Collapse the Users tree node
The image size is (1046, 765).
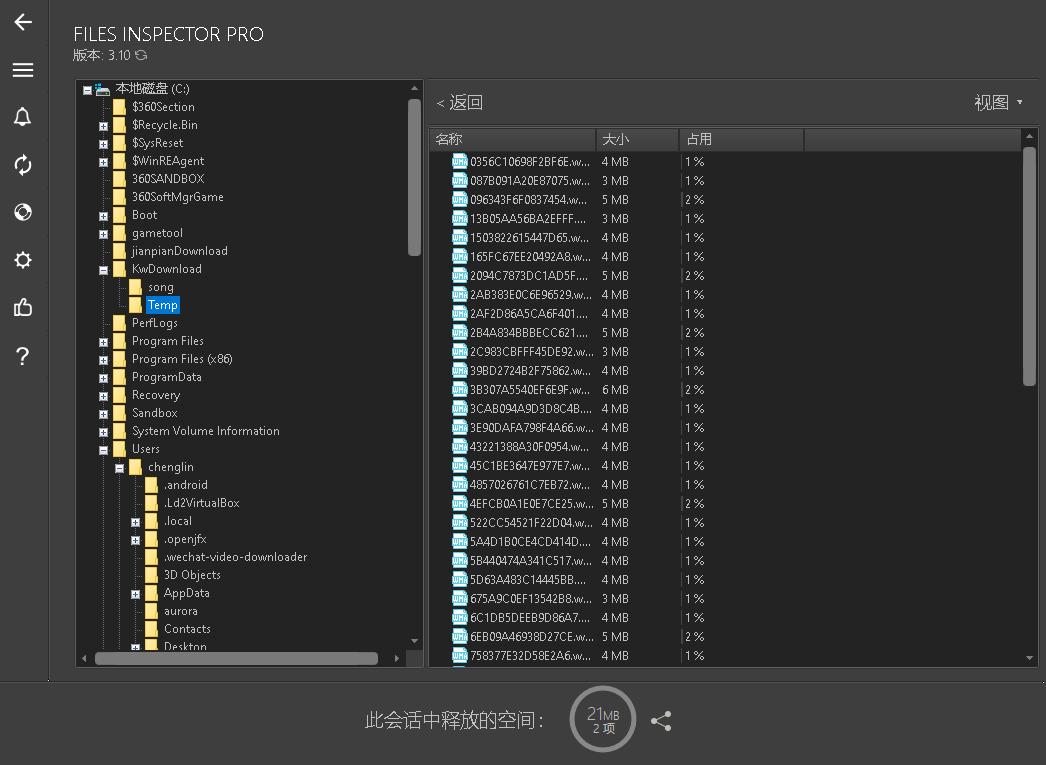click(x=104, y=449)
